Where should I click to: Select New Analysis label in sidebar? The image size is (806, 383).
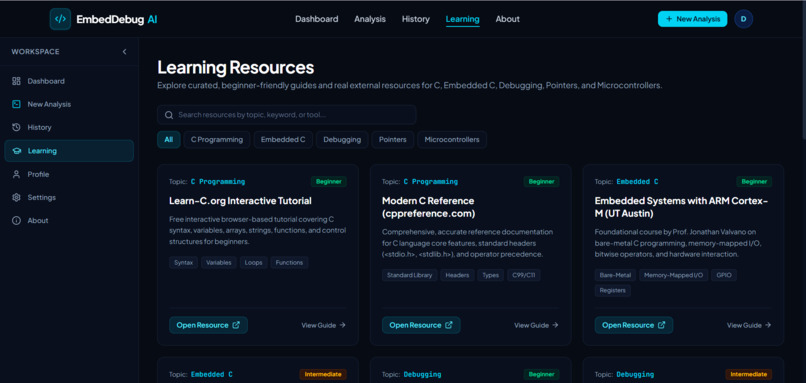coord(49,104)
